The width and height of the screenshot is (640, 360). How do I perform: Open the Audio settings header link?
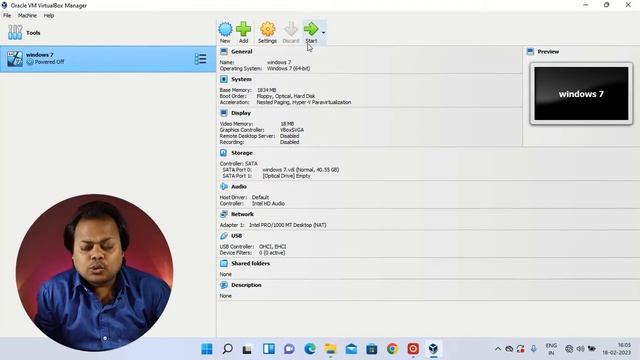(x=239, y=186)
